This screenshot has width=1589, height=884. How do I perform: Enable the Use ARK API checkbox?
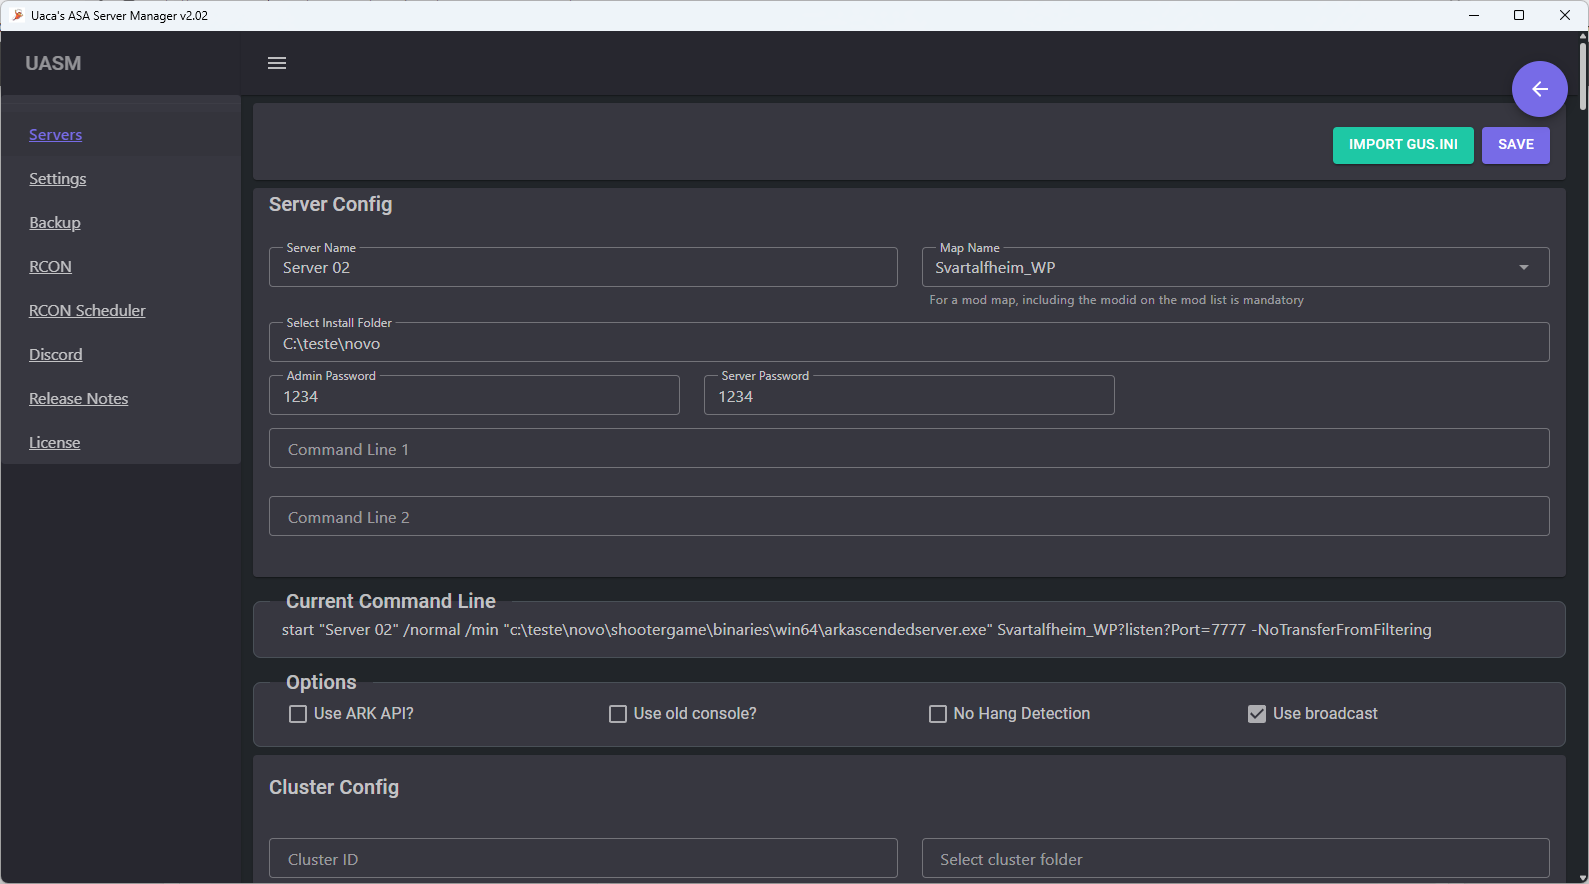click(298, 714)
